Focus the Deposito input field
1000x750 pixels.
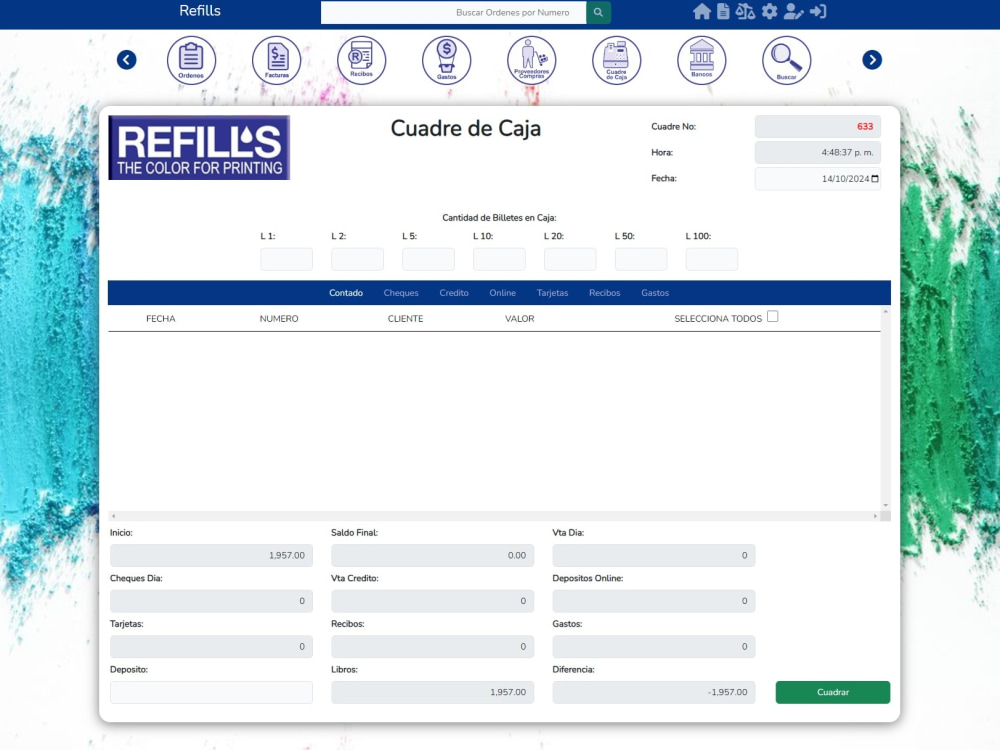[x=211, y=692]
